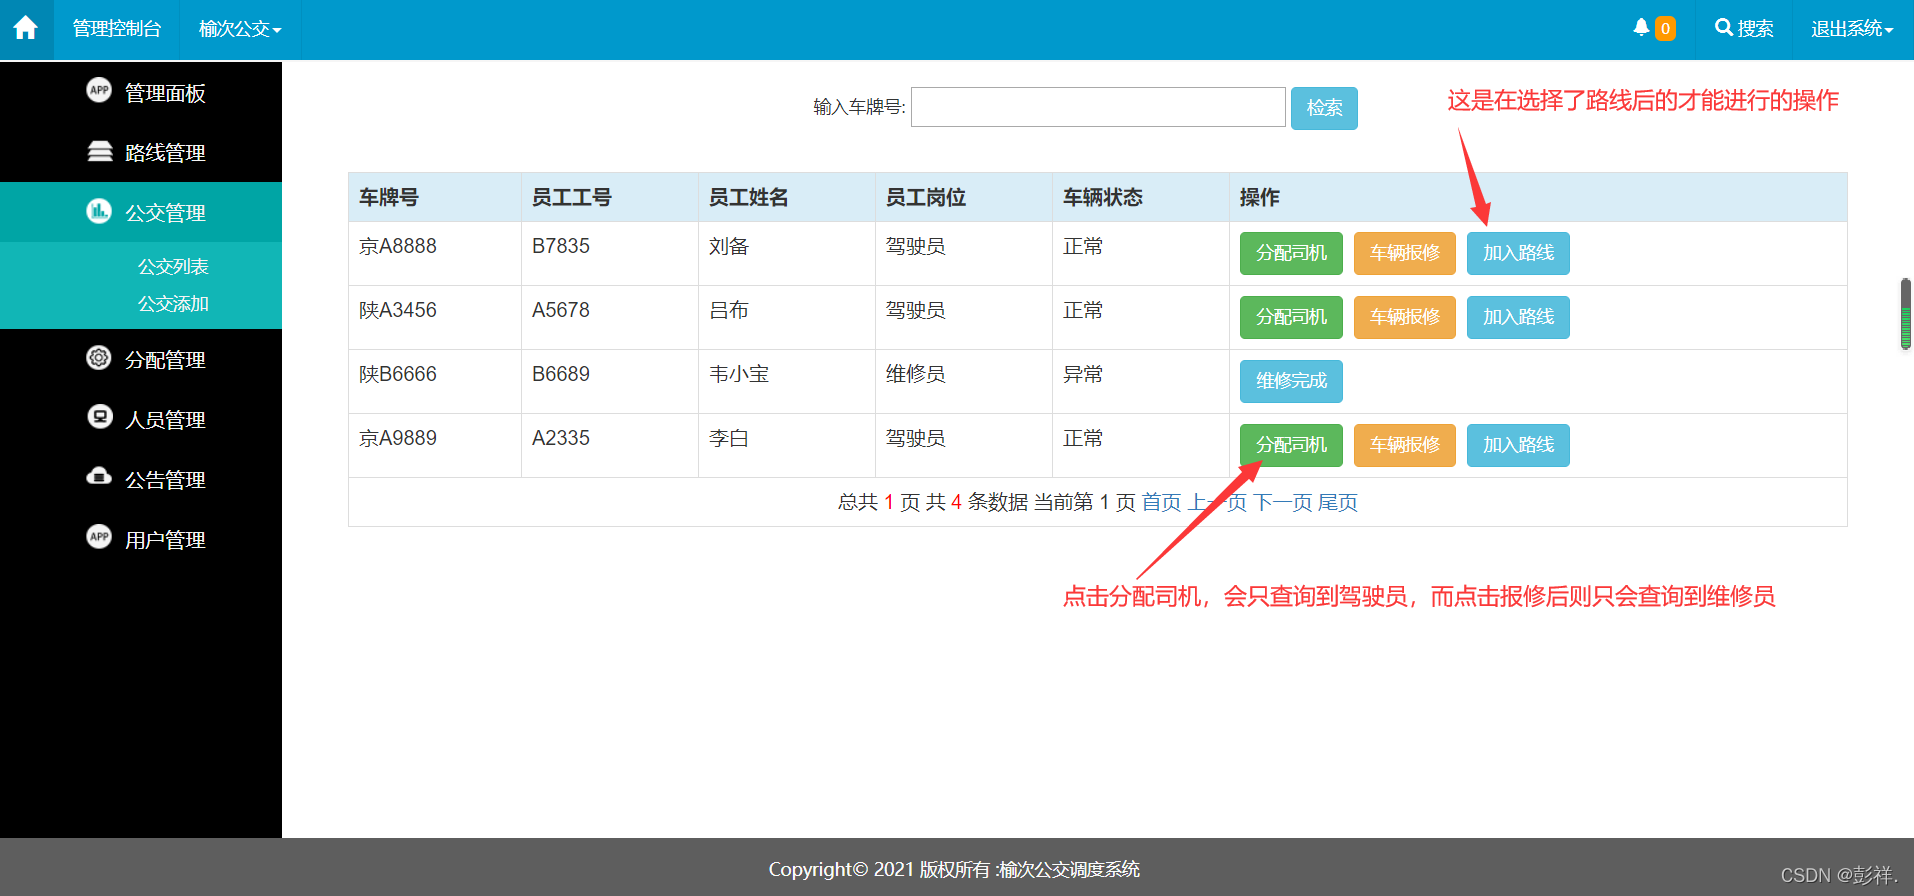Click 车辆报修 for 京A9889
1914x896 pixels.
(x=1405, y=445)
